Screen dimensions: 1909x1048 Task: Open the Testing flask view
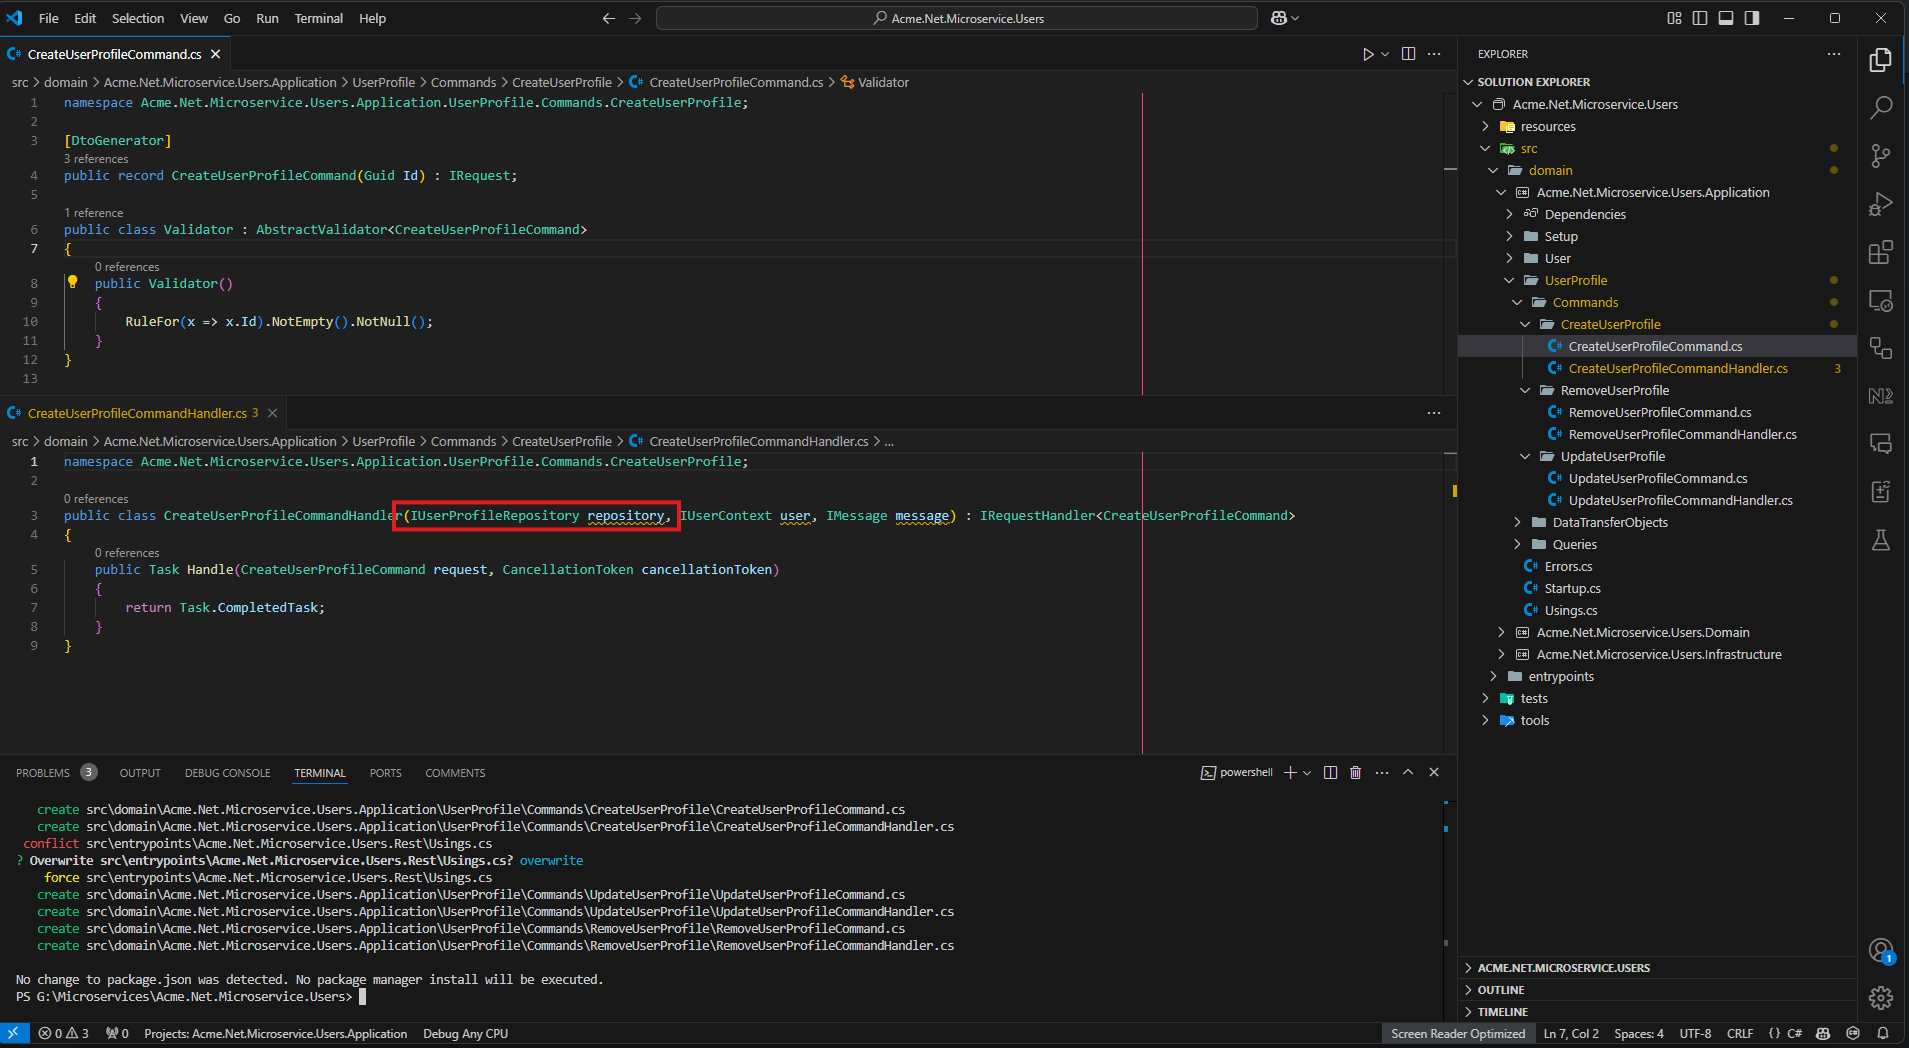(x=1881, y=540)
